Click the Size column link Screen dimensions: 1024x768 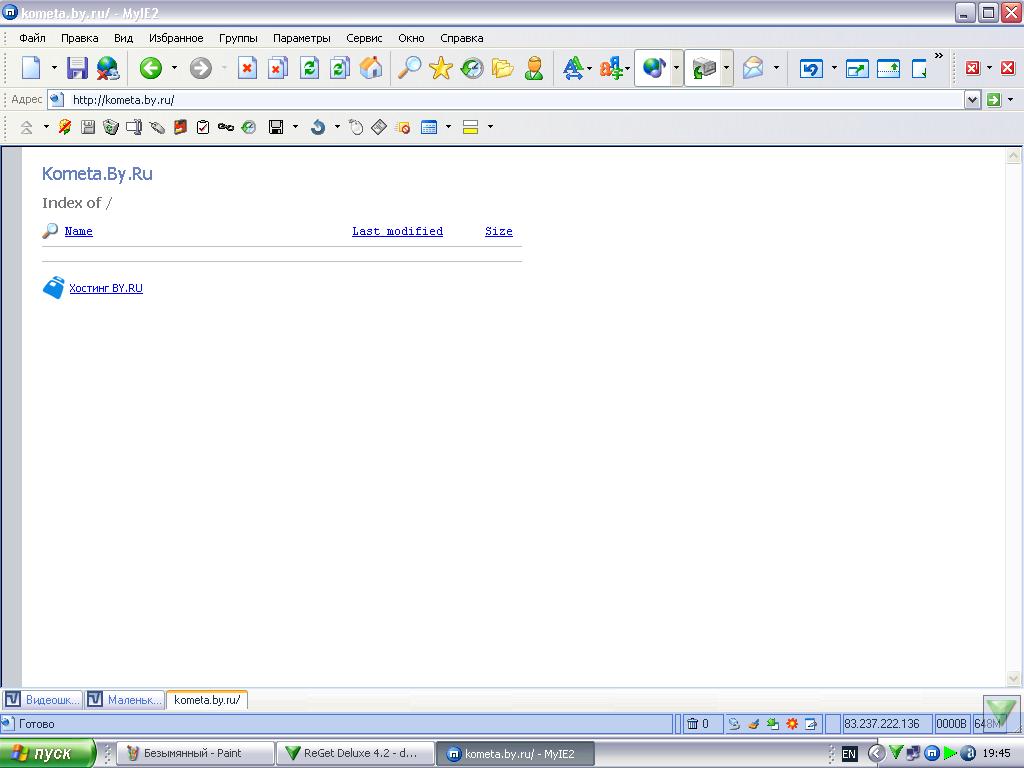click(x=498, y=231)
